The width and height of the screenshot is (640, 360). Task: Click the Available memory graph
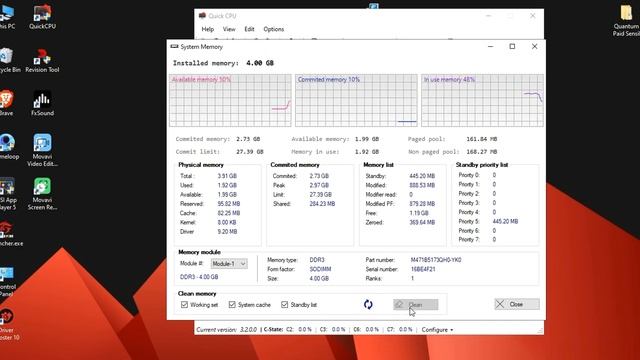click(231, 100)
